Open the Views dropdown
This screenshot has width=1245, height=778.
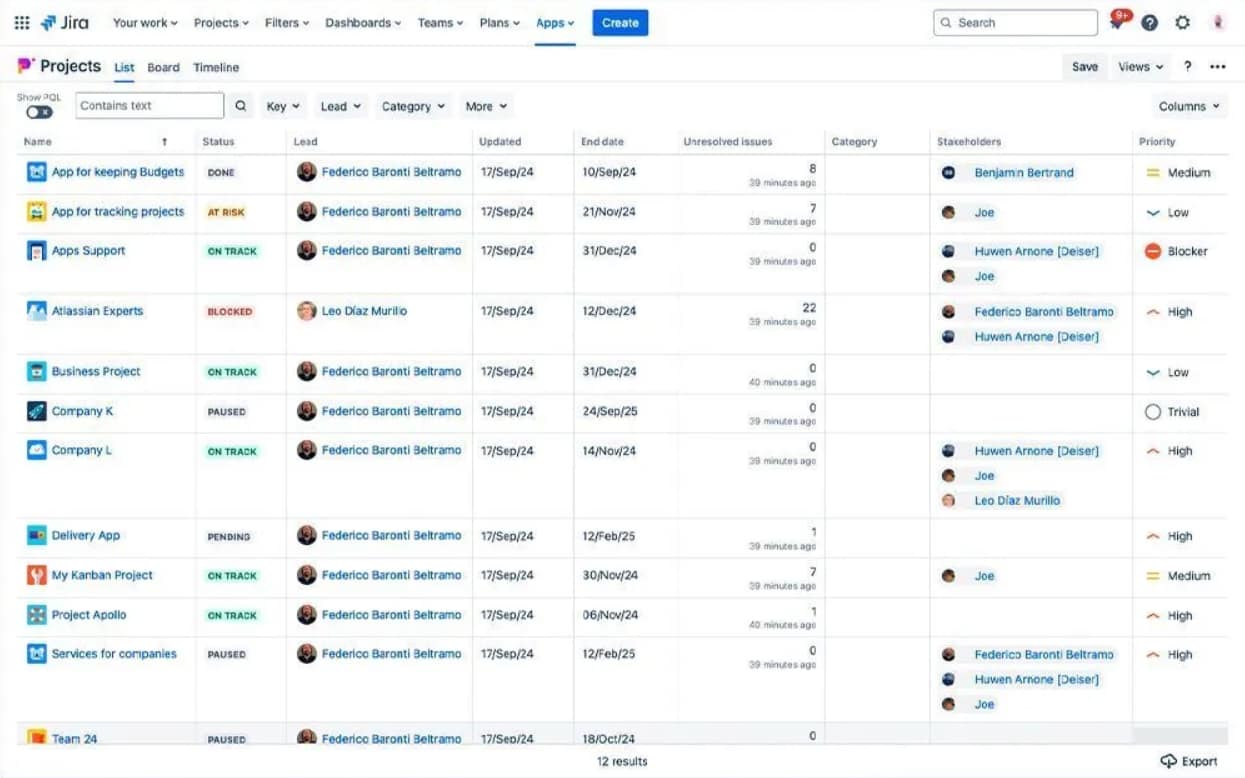click(x=1140, y=67)
